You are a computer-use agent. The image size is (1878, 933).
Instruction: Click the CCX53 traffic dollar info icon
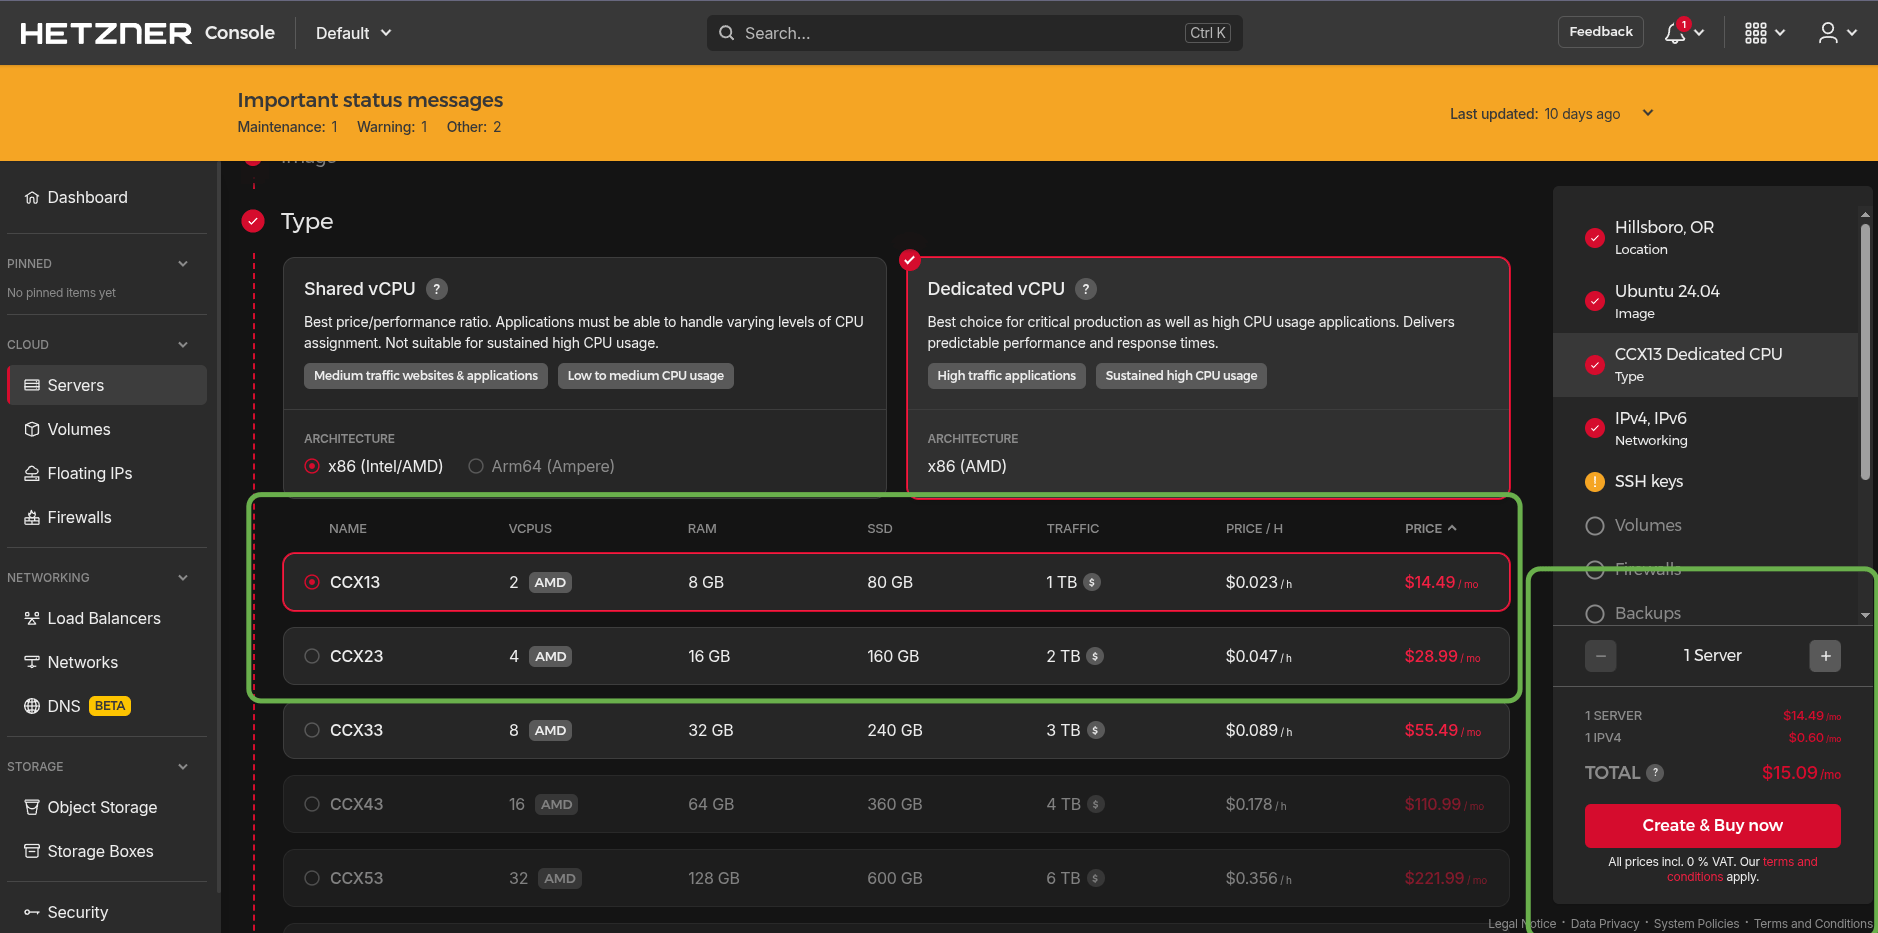pos(1096,878)
